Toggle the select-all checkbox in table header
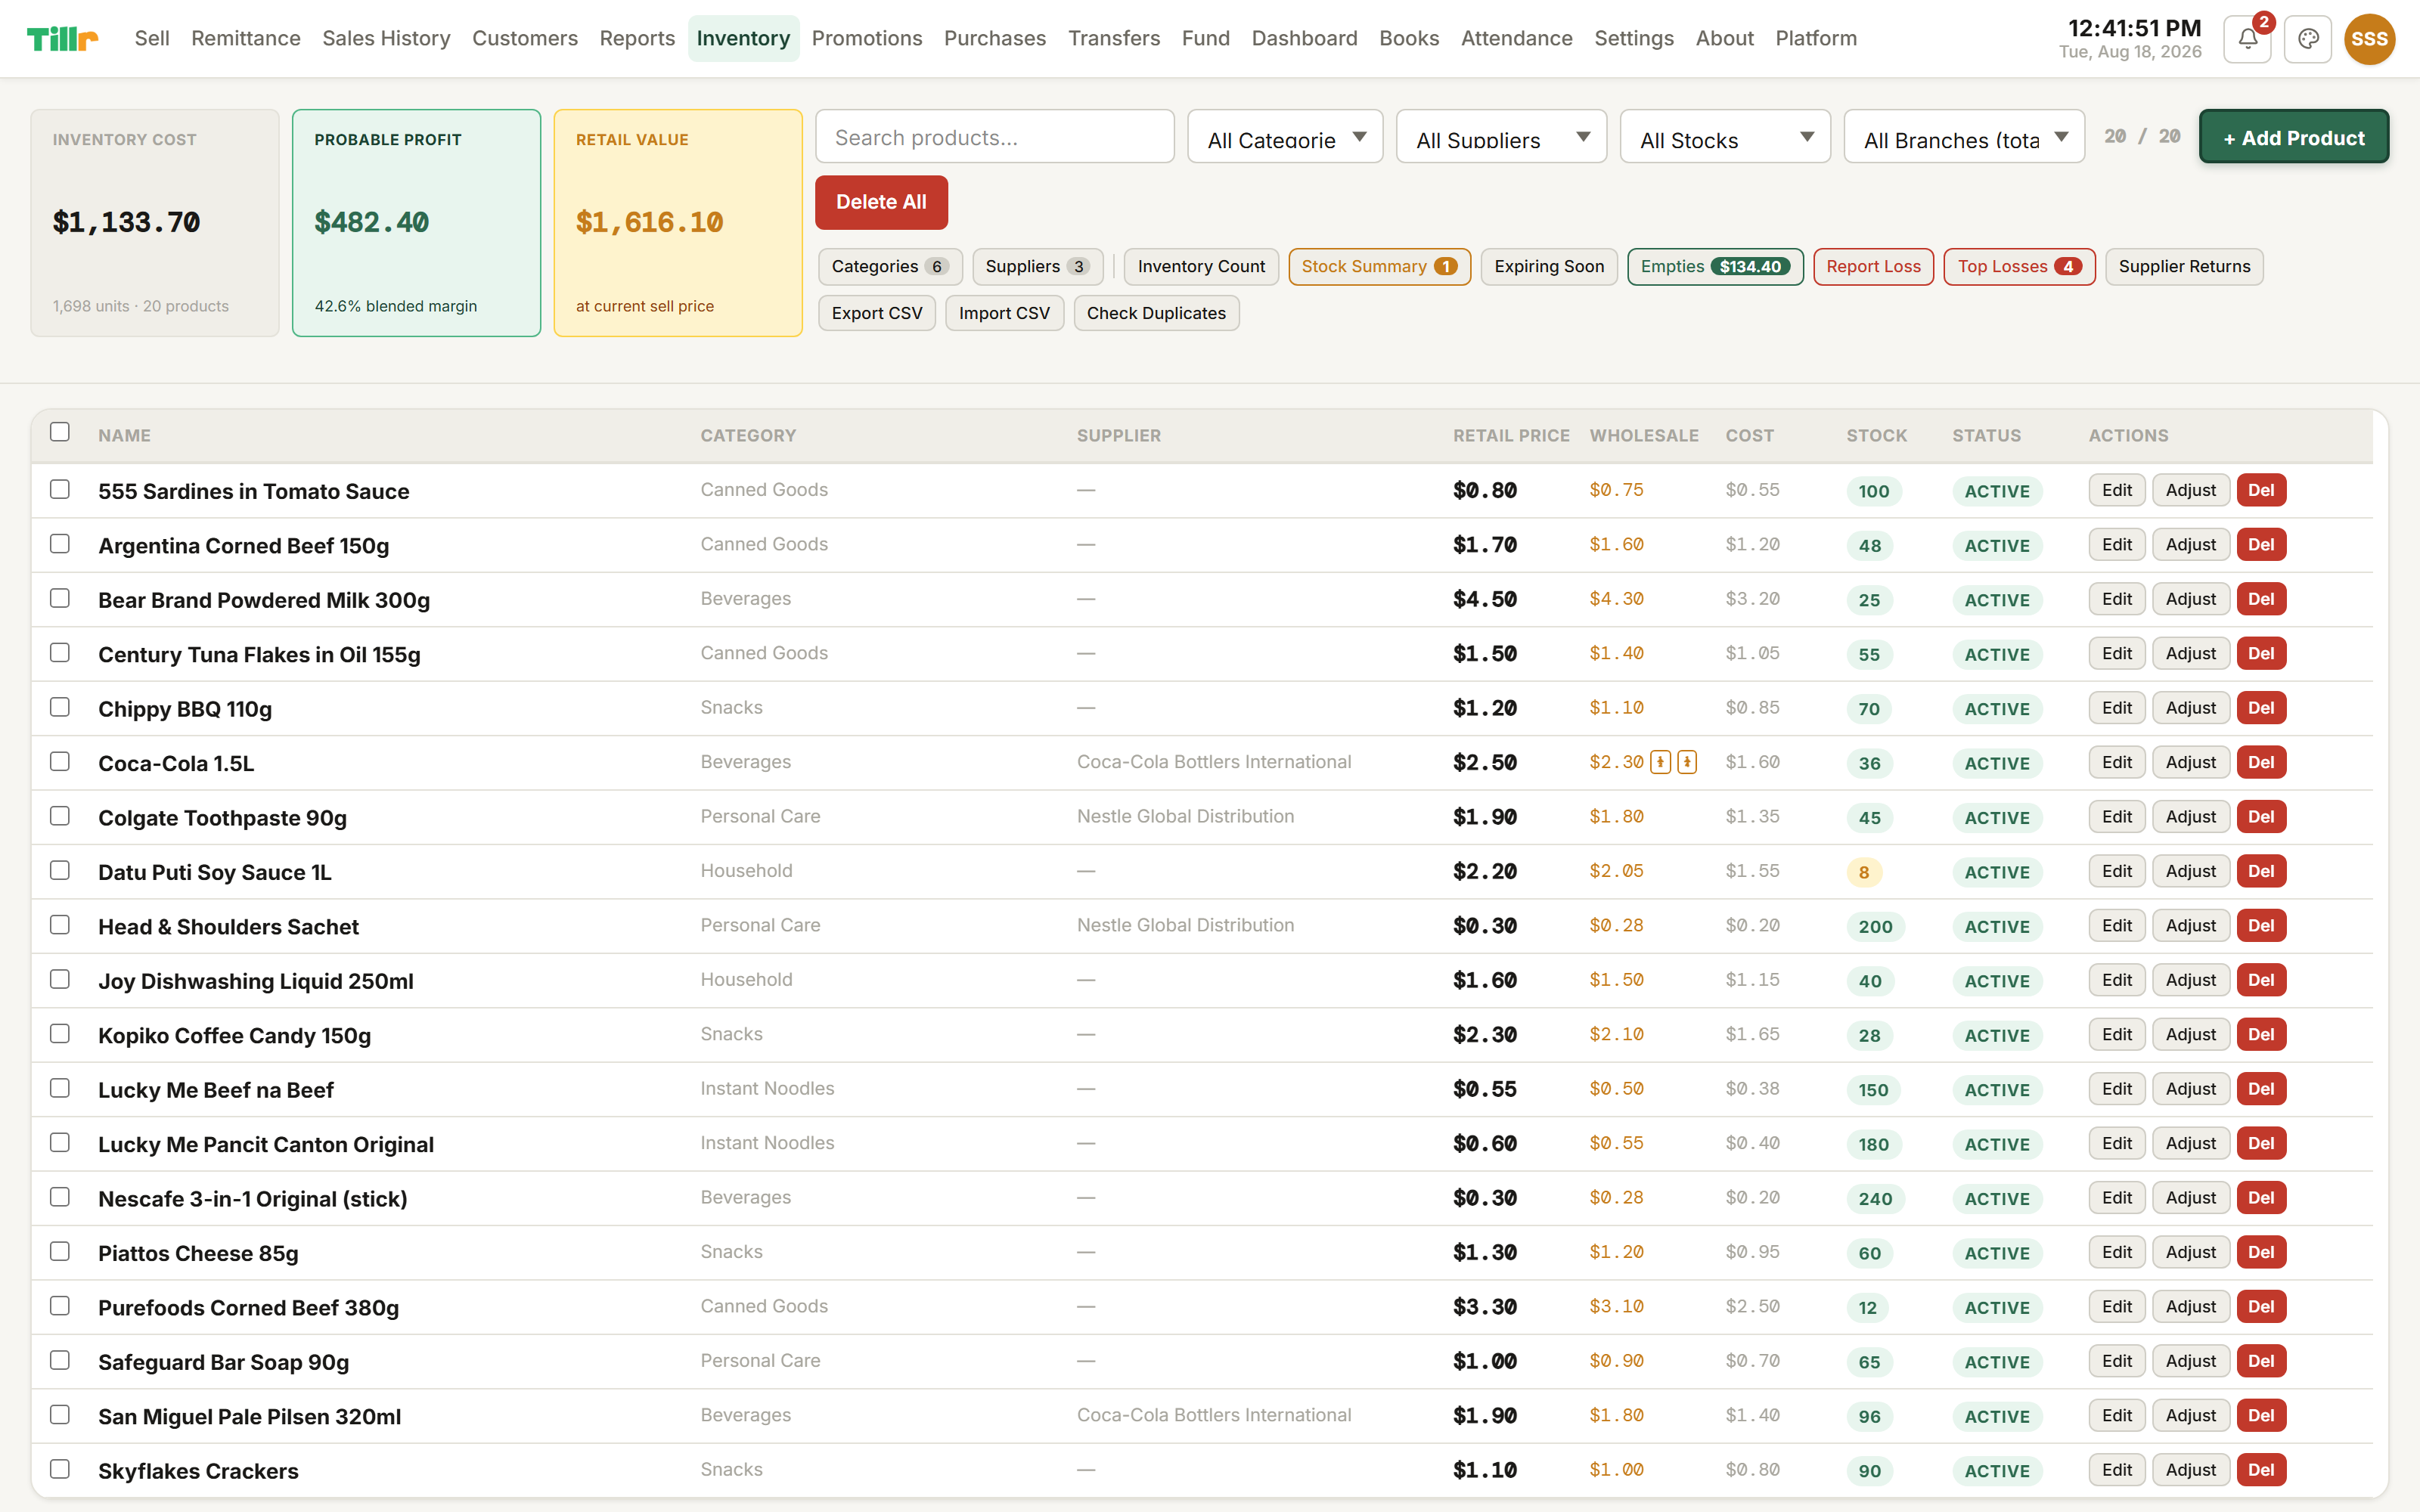 coord(60,432)
